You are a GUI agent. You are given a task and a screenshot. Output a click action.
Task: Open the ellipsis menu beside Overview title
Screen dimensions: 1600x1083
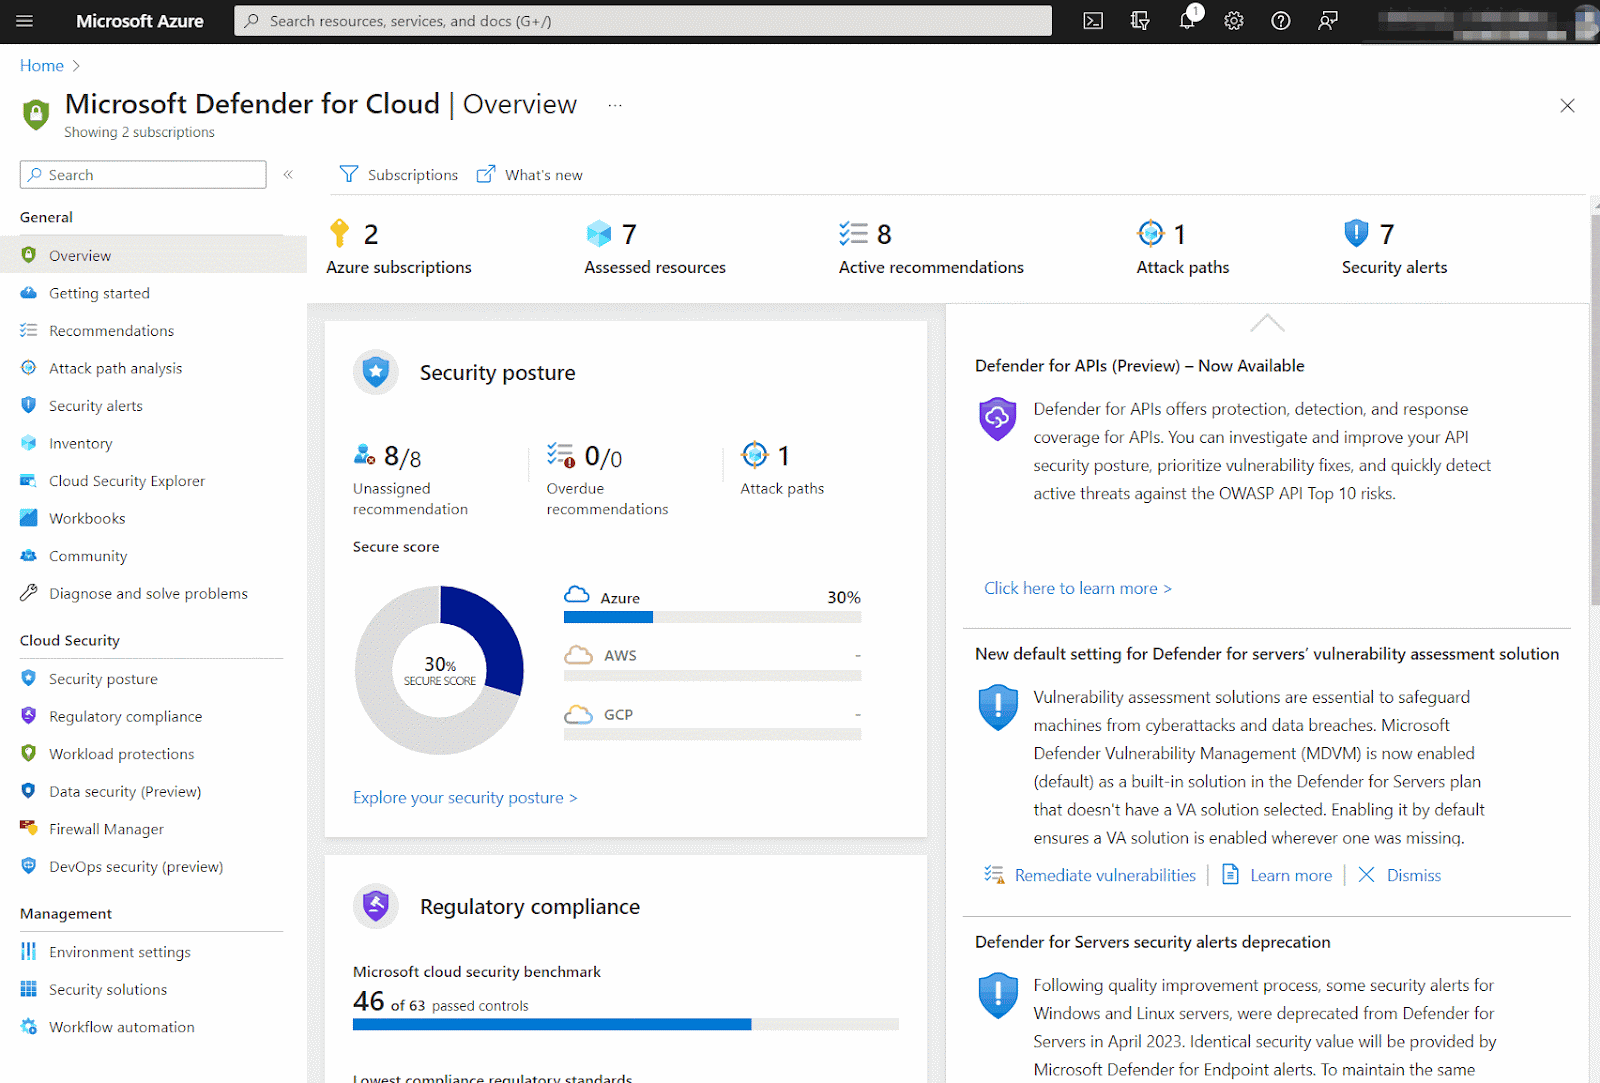pos(615,105)
